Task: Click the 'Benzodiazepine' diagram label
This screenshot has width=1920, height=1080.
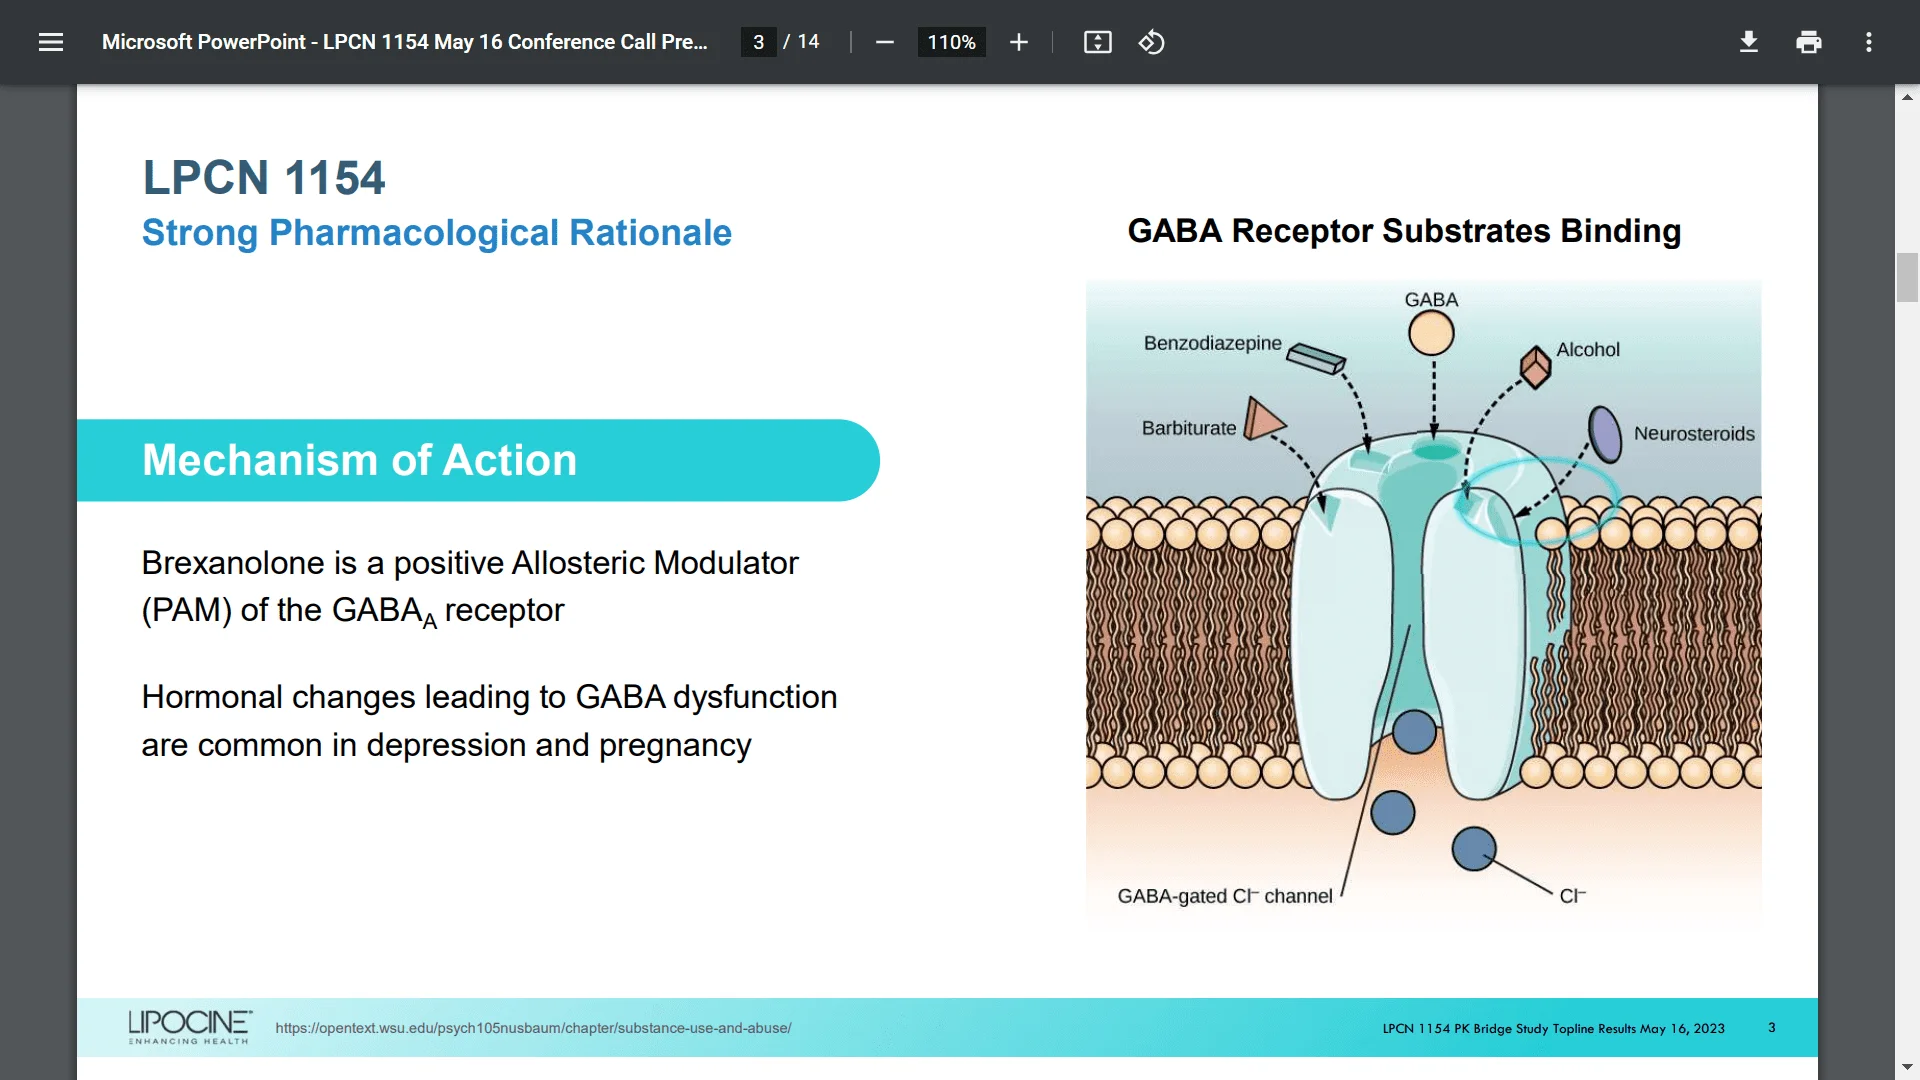Action: point(1212,343)
